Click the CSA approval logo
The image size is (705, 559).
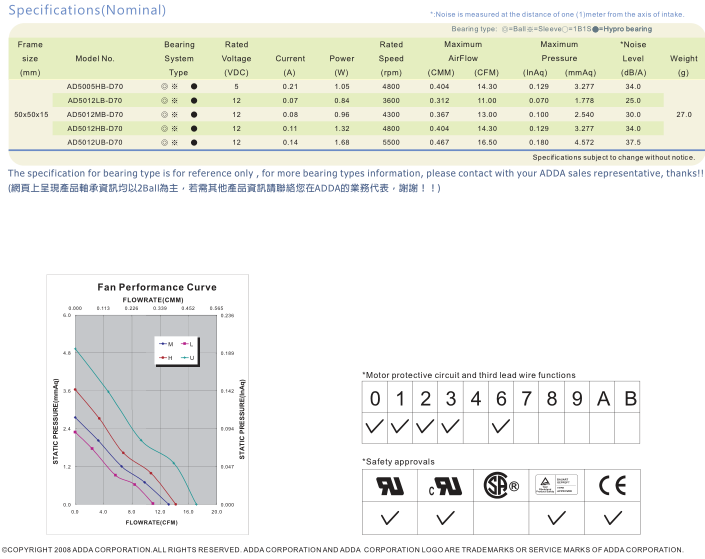(x=501, y=485)
